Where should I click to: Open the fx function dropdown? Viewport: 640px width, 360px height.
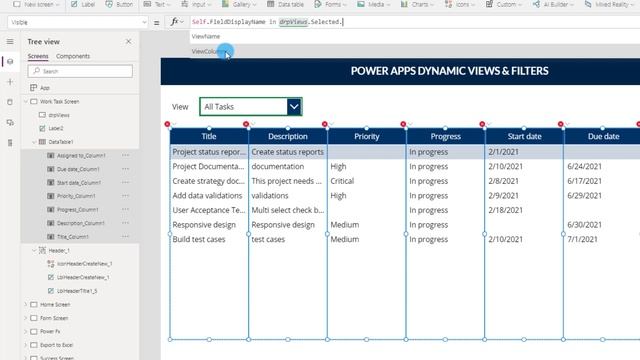tap(177, 22)
